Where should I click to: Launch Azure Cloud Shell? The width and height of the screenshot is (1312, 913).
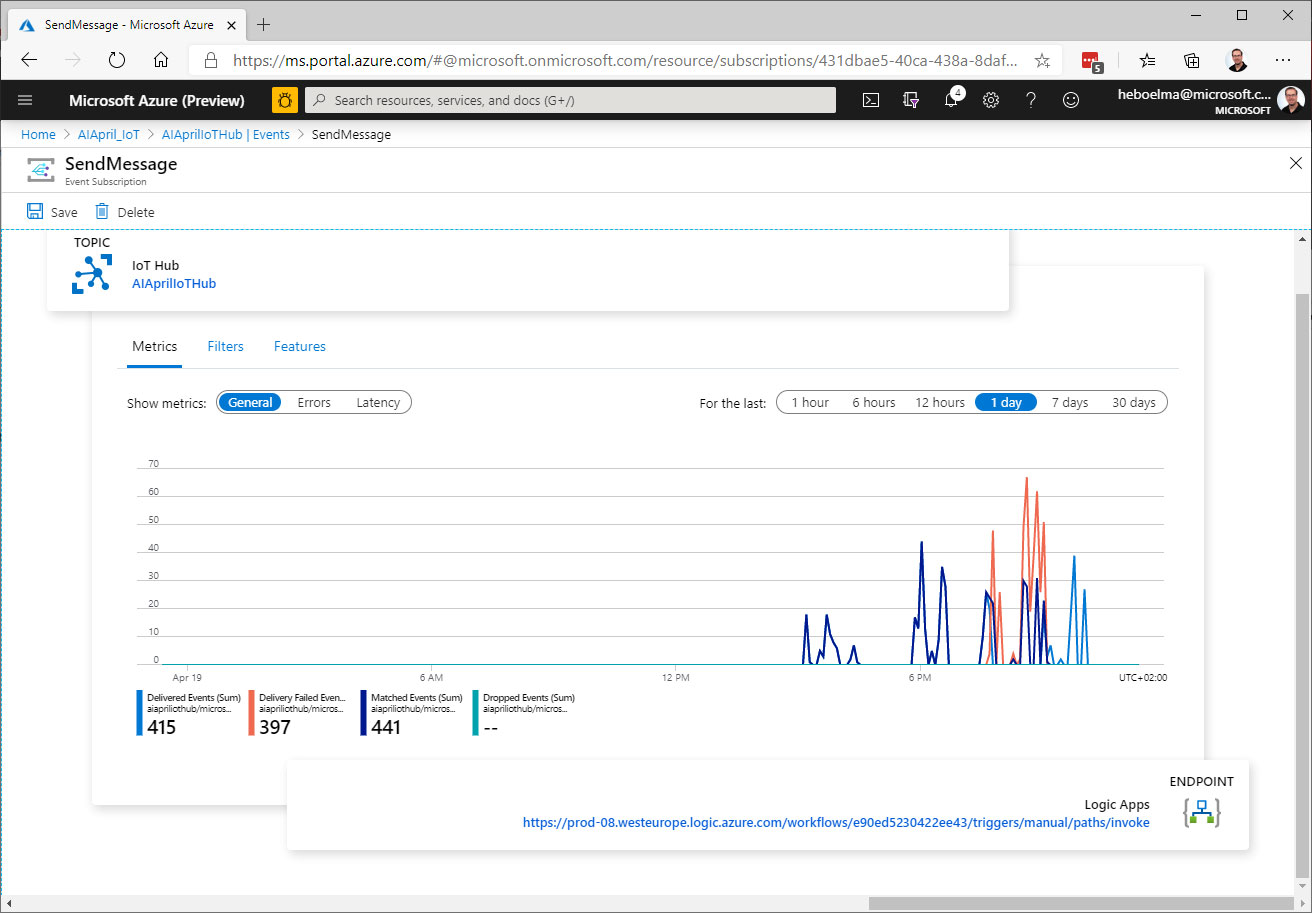(871, 100)
